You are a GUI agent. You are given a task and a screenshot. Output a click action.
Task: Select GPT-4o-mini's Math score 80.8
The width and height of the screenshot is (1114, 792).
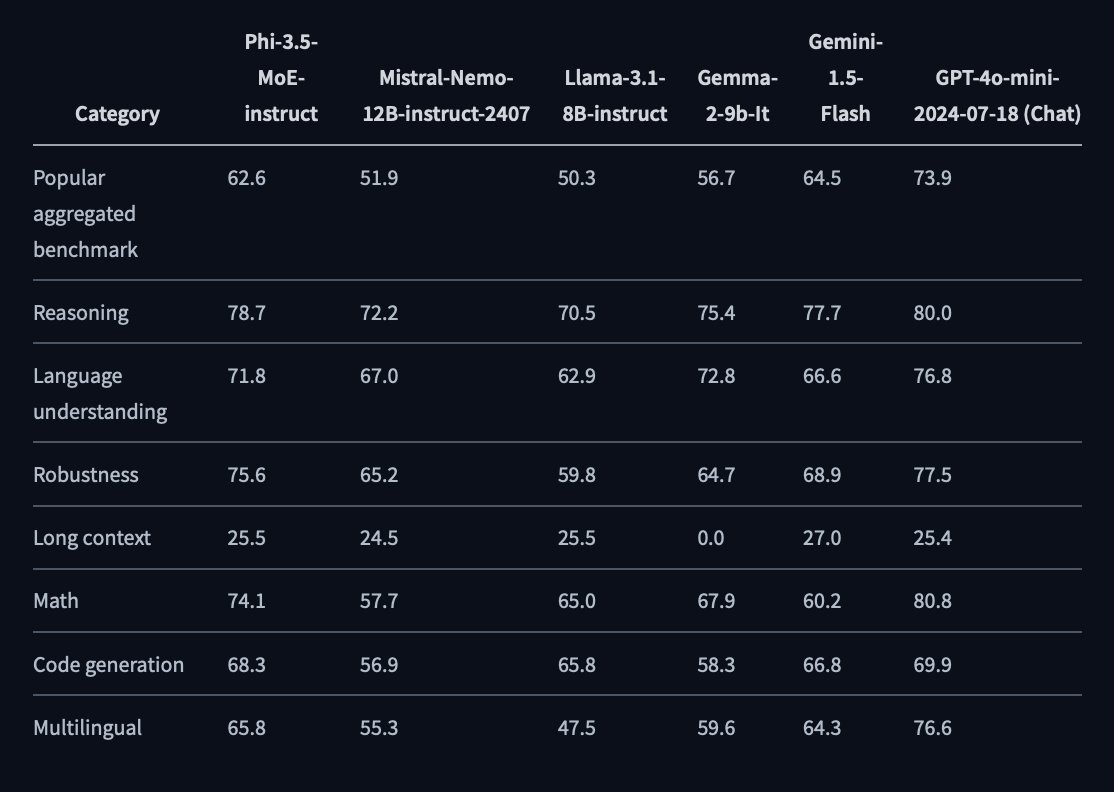coord(932,601)
